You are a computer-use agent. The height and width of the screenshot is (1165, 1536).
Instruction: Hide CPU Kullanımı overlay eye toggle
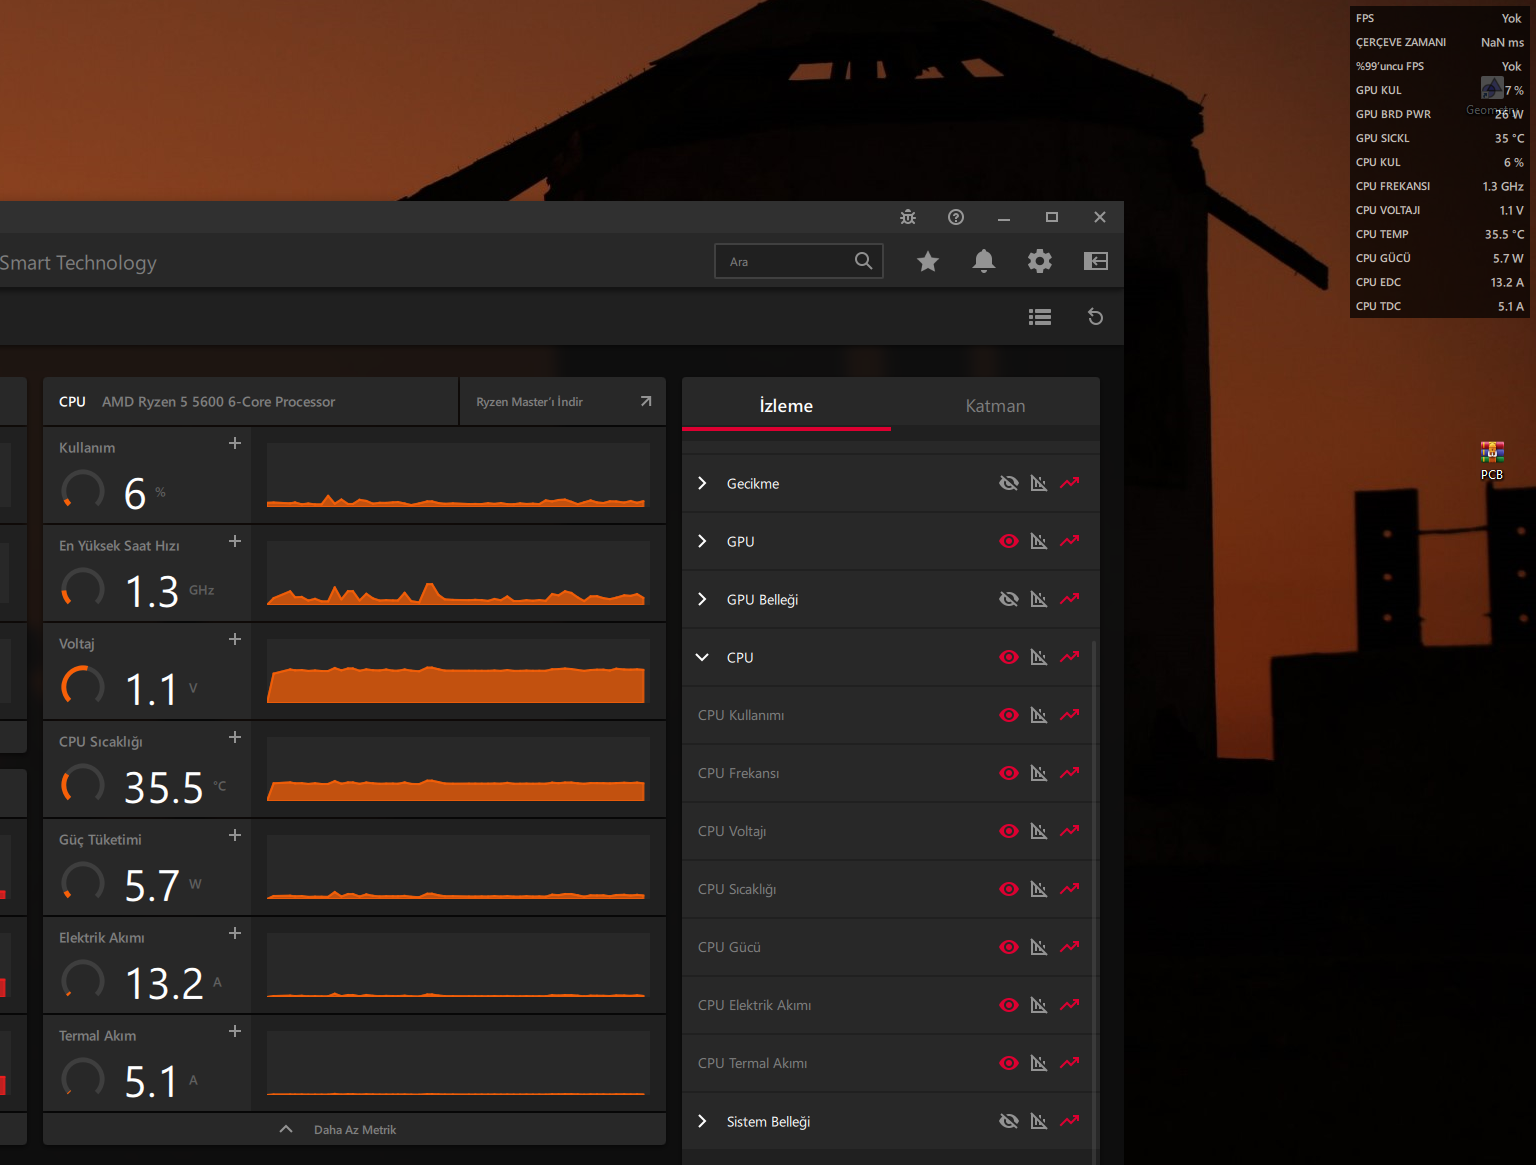pos(1009,715)
